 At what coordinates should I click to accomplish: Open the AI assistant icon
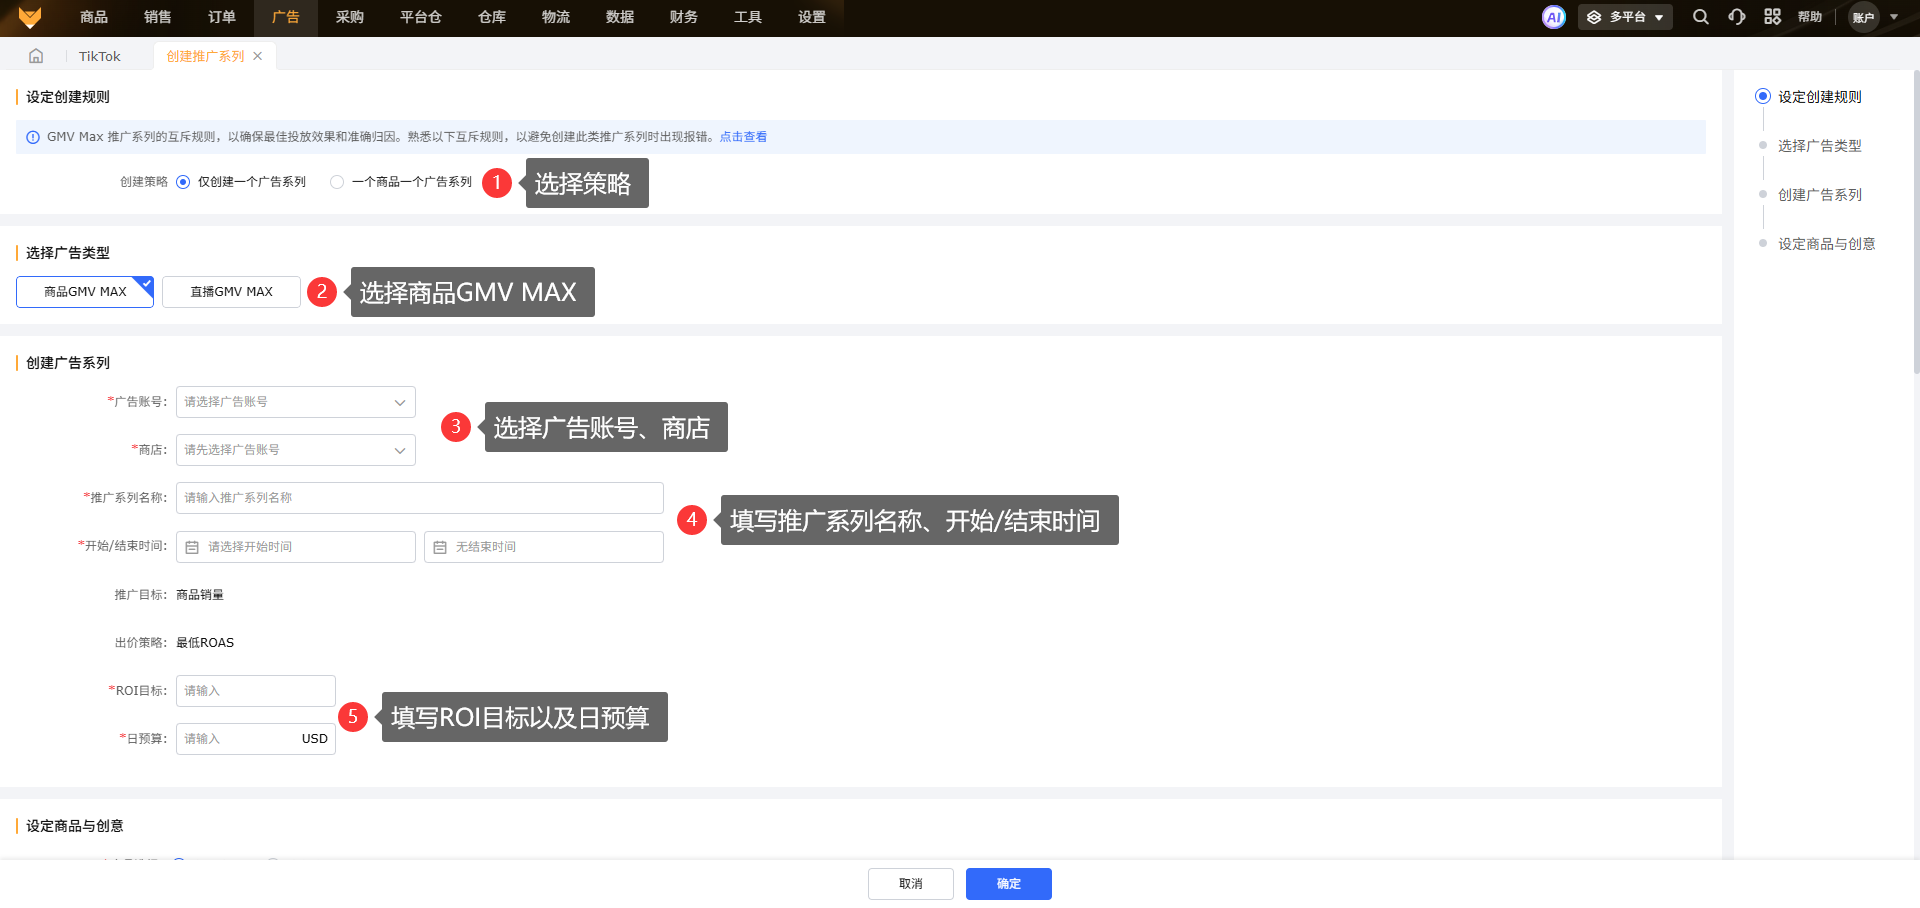click(x=1553, y=17)
